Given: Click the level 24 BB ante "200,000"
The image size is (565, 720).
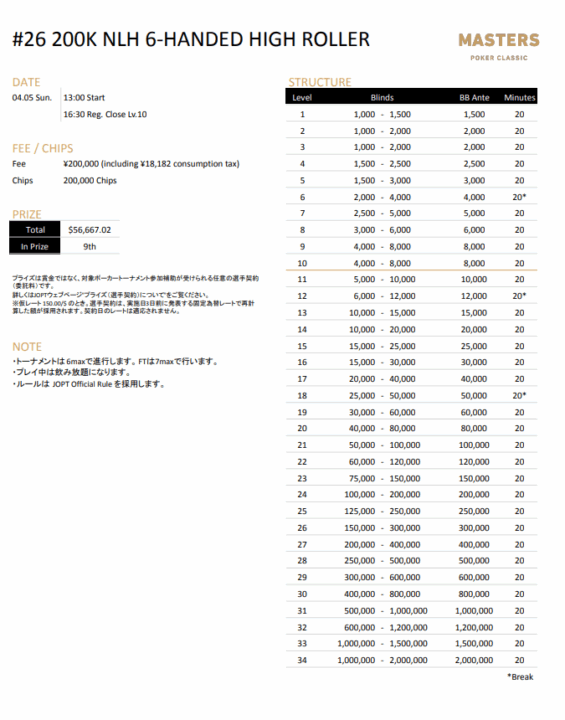Looking at the screenshot, I should click(474, 495).
